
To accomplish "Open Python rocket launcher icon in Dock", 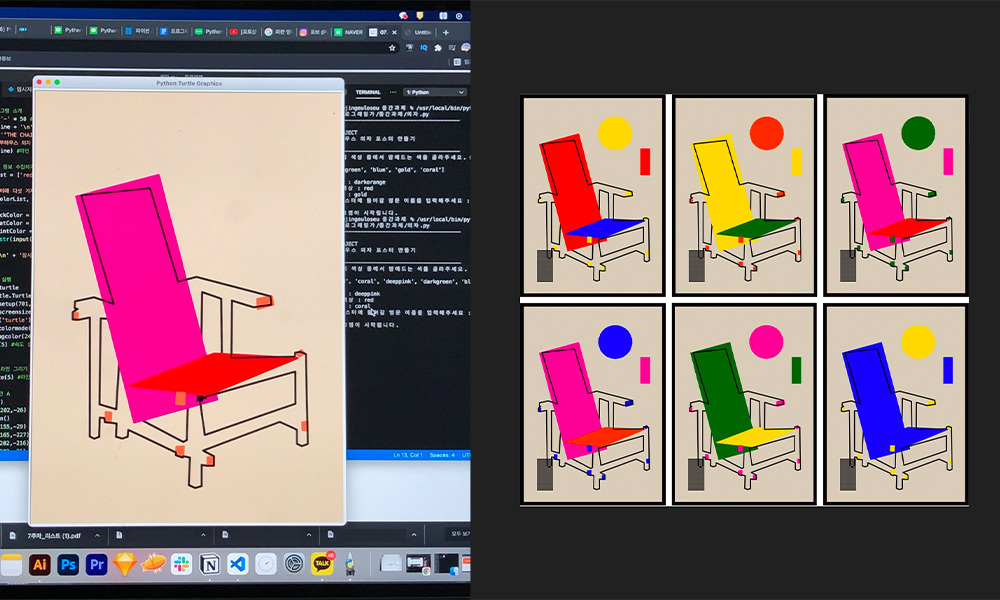I will [349, 564].
